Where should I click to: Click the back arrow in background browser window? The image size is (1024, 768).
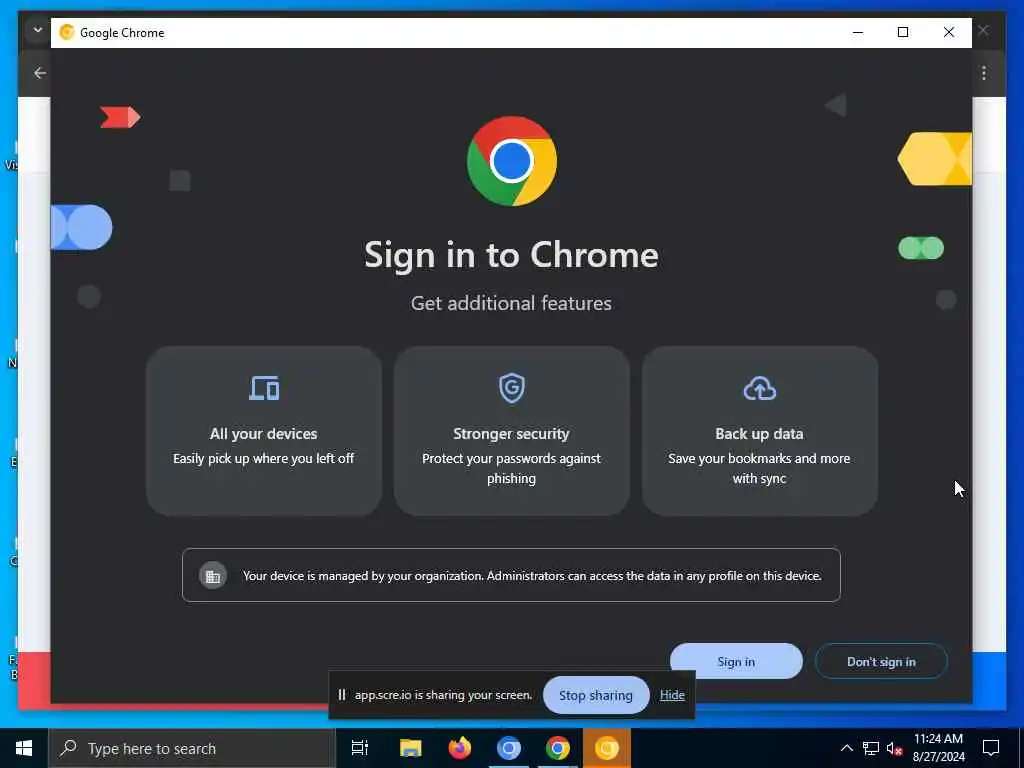[40, 73]
